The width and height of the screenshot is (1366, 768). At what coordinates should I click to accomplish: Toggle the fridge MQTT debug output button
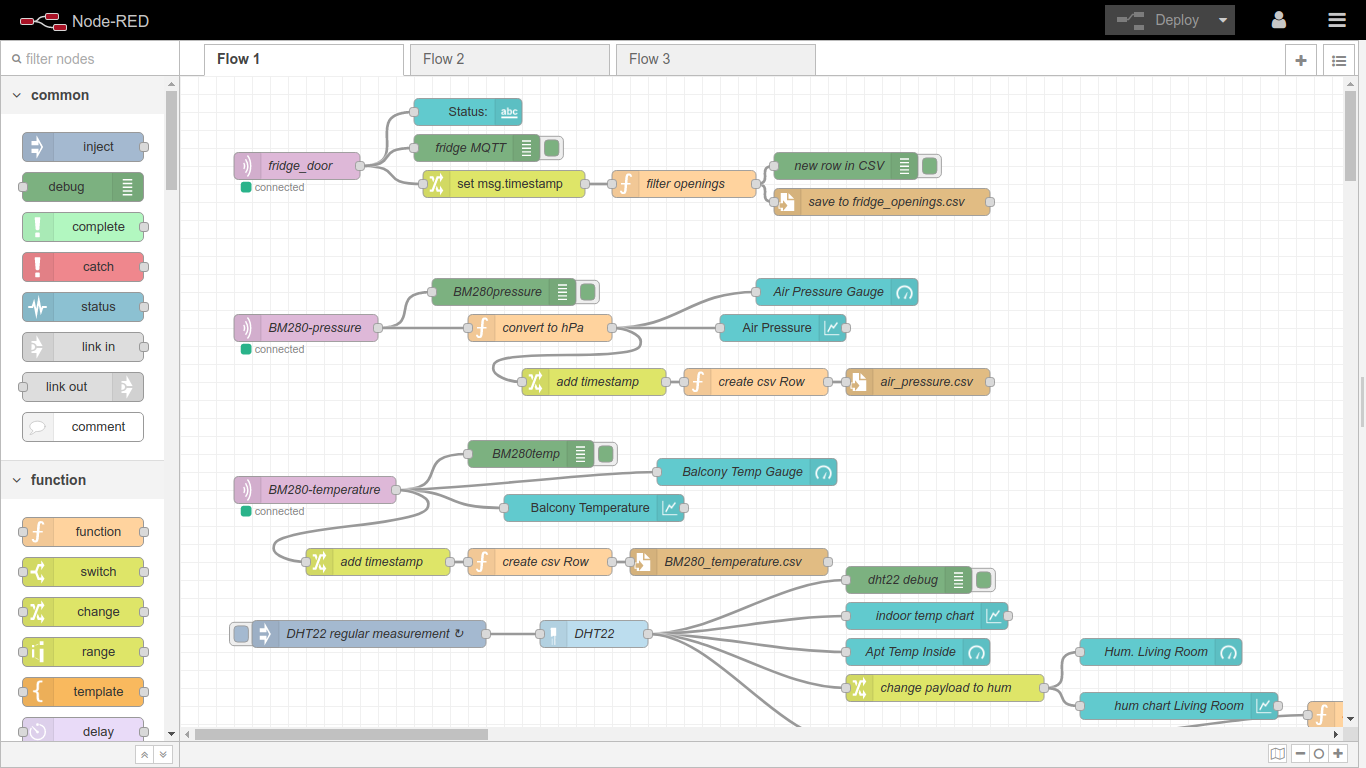point(552,148)
